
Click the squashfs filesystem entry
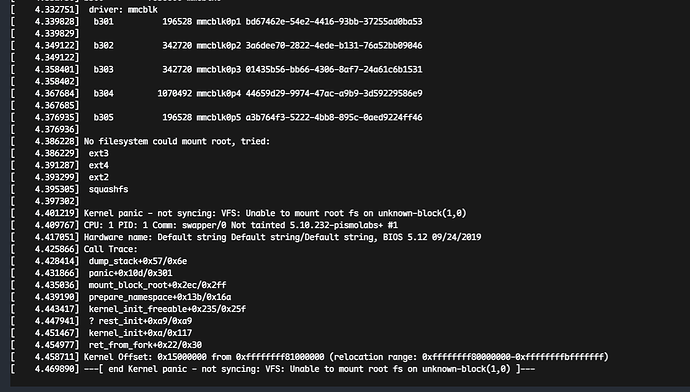click(108, 189)
